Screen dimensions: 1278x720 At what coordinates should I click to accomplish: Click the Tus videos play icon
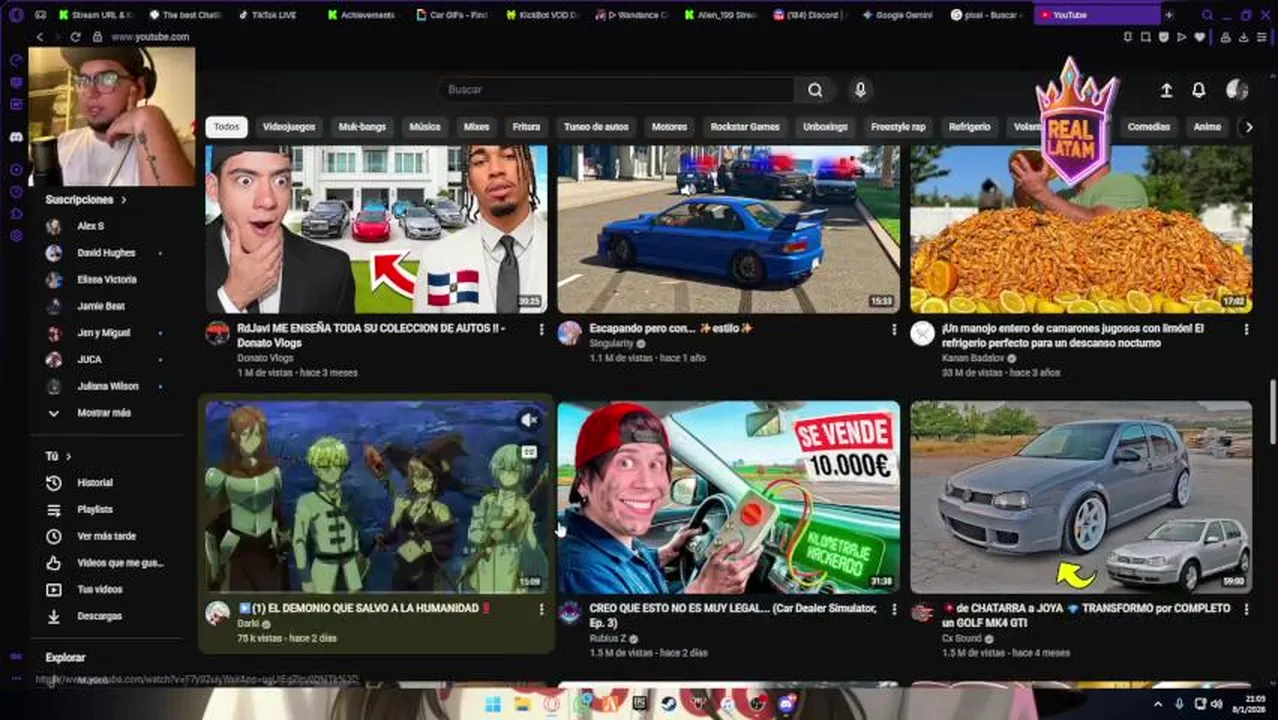pyautogui.click(x=54, y=590)
